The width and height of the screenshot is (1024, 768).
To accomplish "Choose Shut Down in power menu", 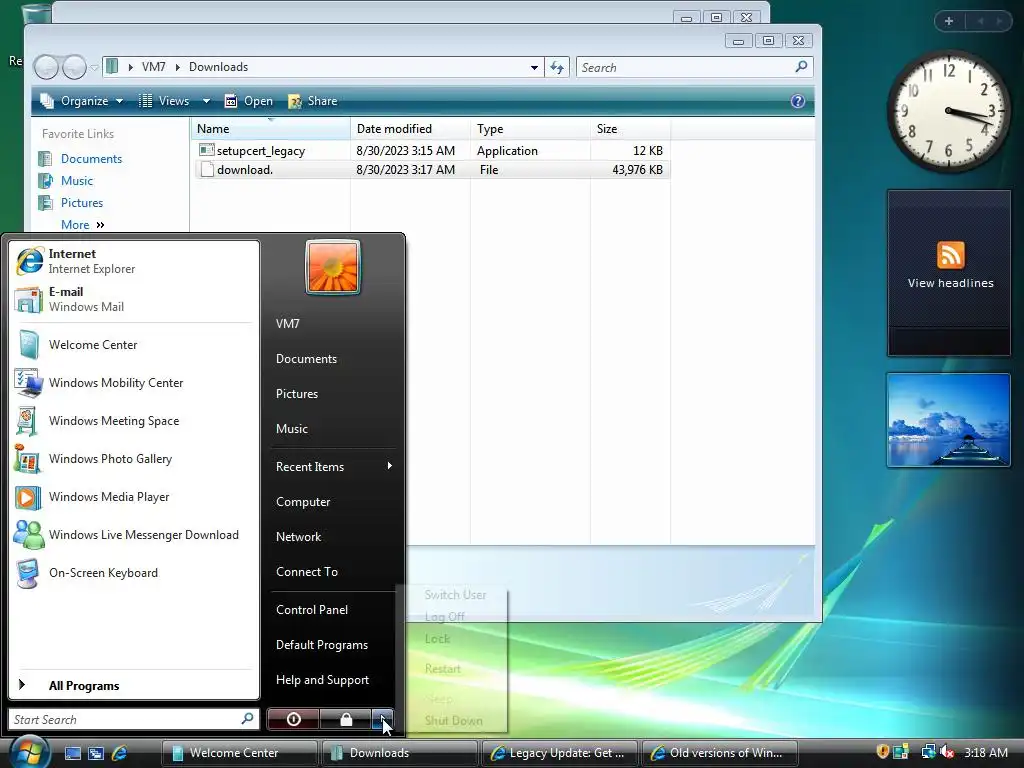I will 455,720.
